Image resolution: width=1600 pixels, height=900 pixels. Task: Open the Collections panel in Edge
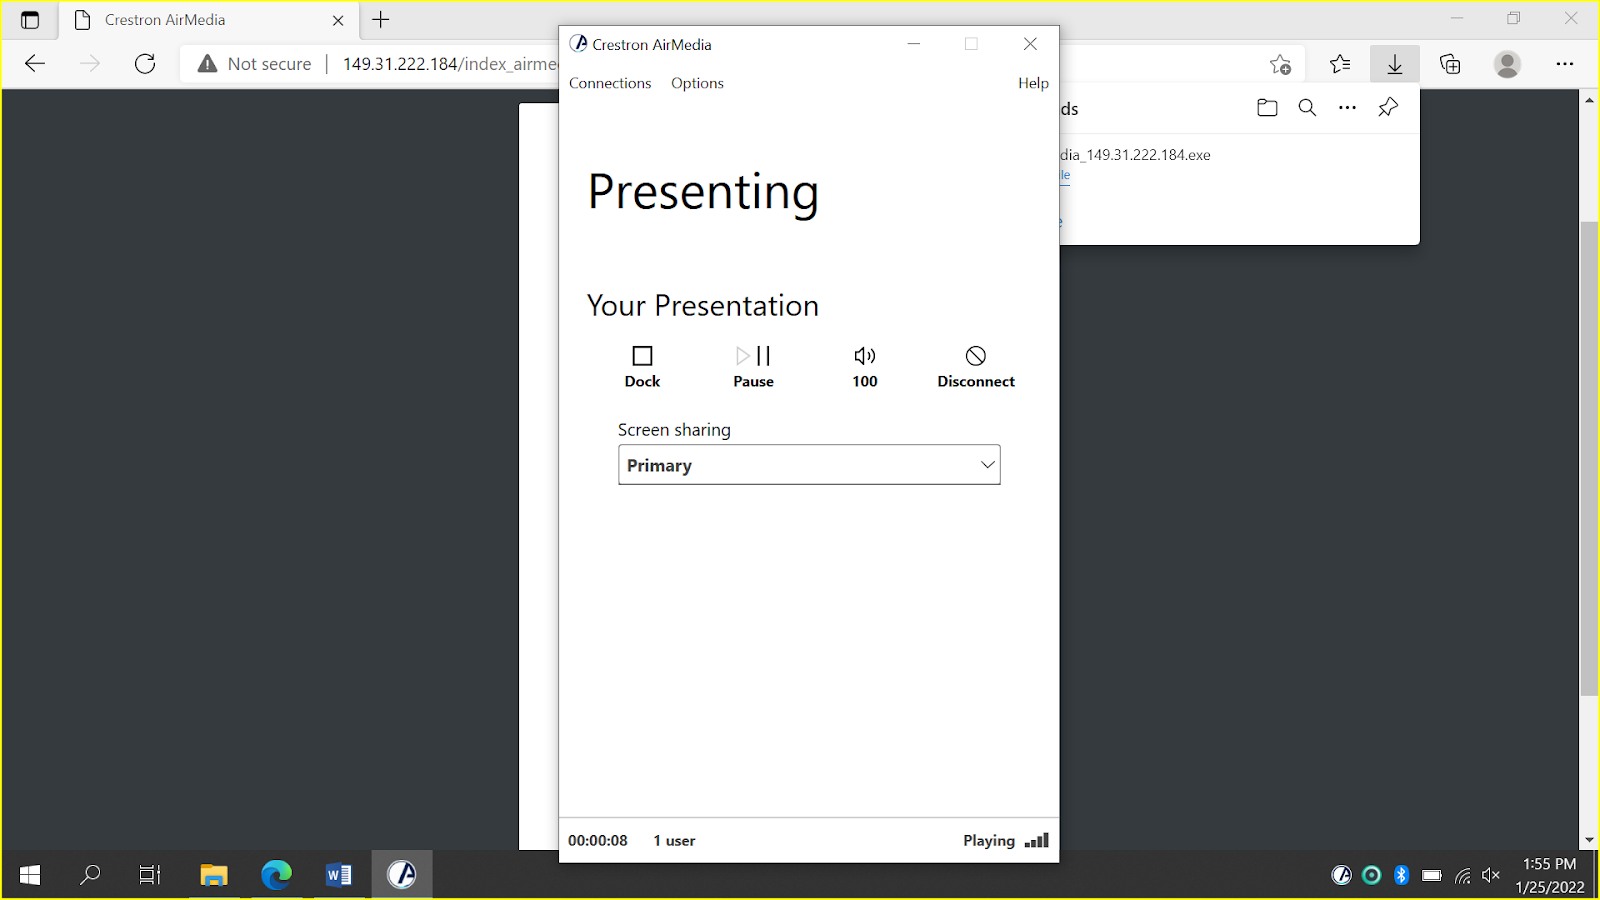pyautogui.click(x=1450, y=64)
